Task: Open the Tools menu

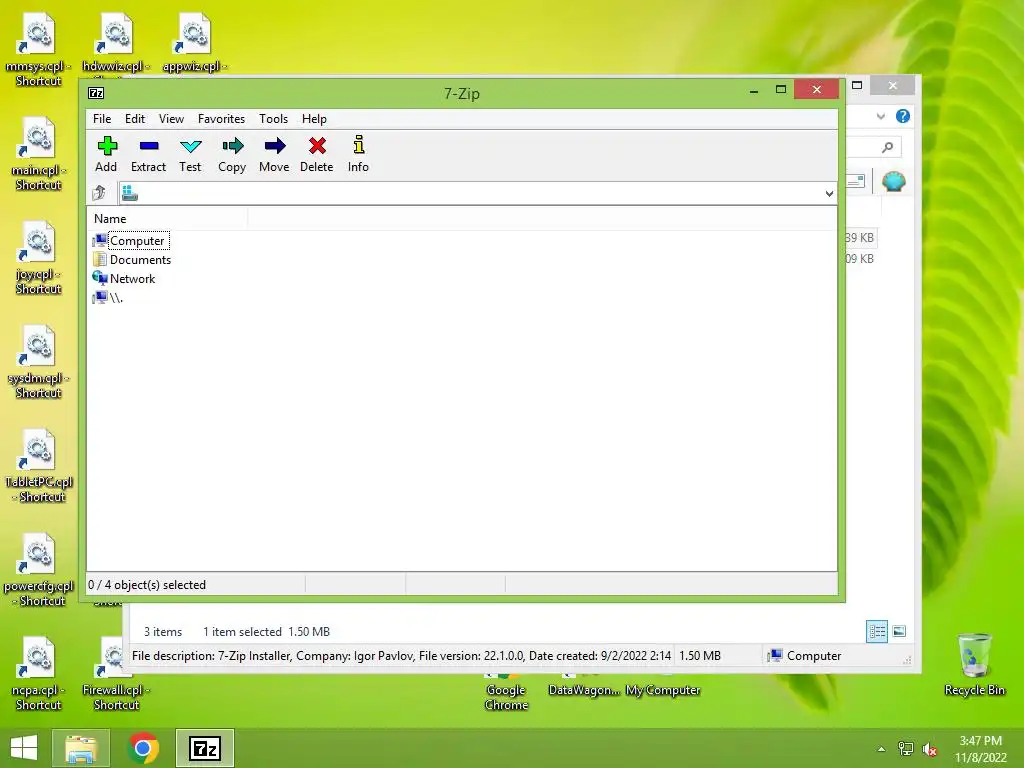Action: tap(273, 119)
